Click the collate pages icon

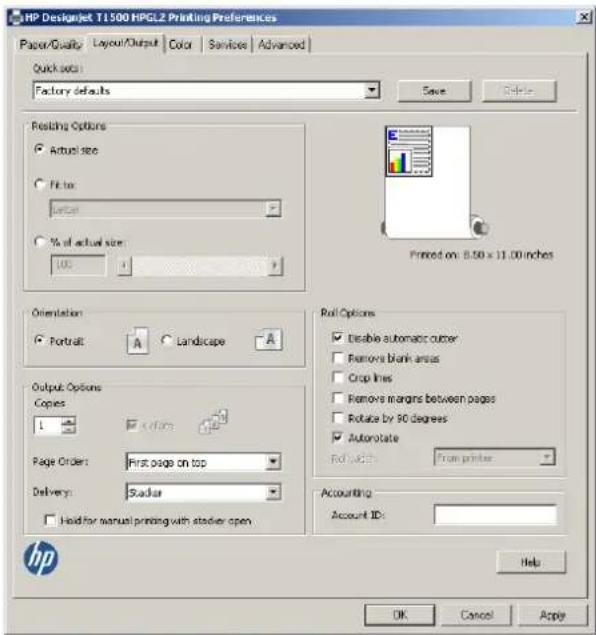coord(213,422)
